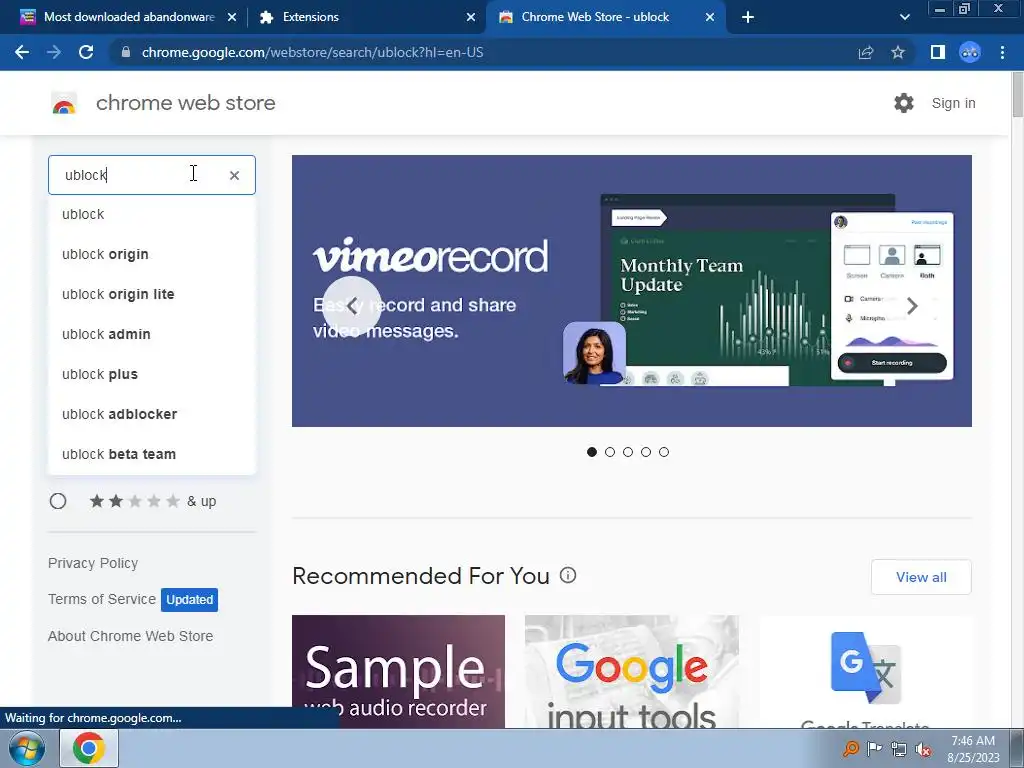The width and height of the screenshot is (1024, 768).
Task: Open Chrome's three-dot menu
Action: click(x=1002, y=52)
